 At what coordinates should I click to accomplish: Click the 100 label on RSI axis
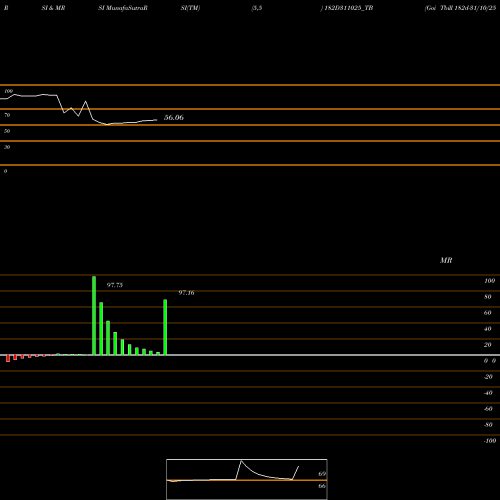coord(9,91)
